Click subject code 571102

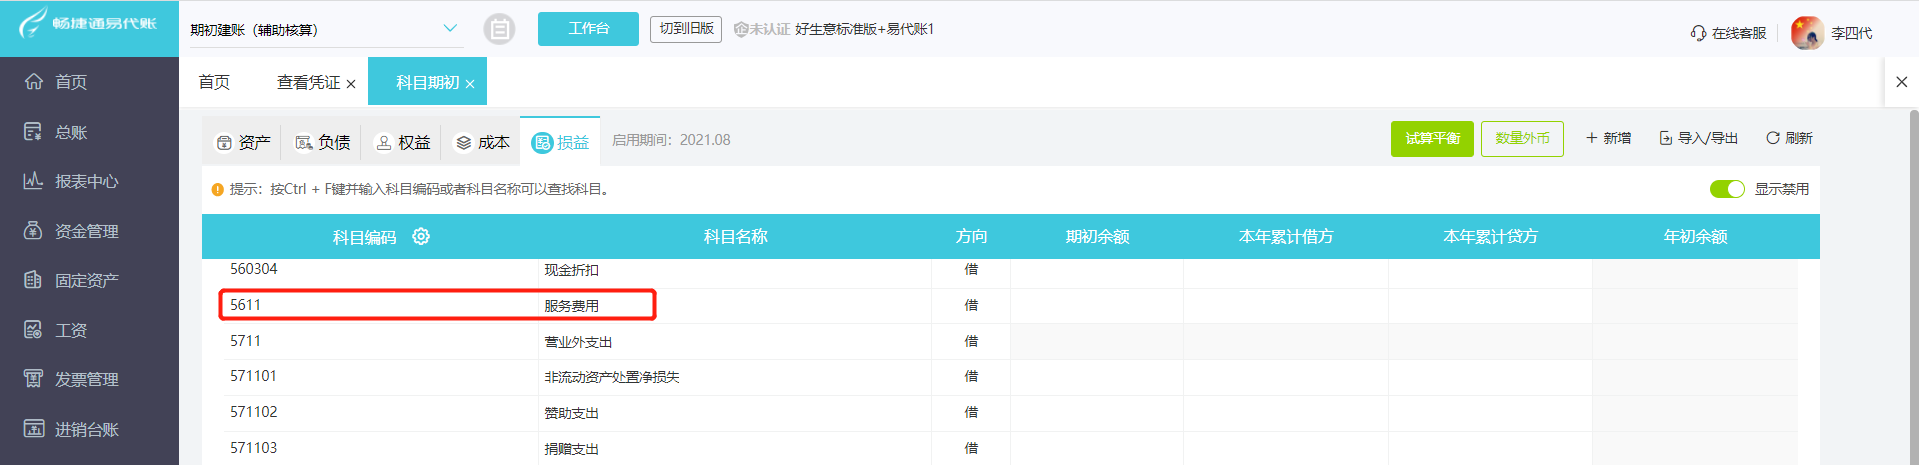(254, 412)
